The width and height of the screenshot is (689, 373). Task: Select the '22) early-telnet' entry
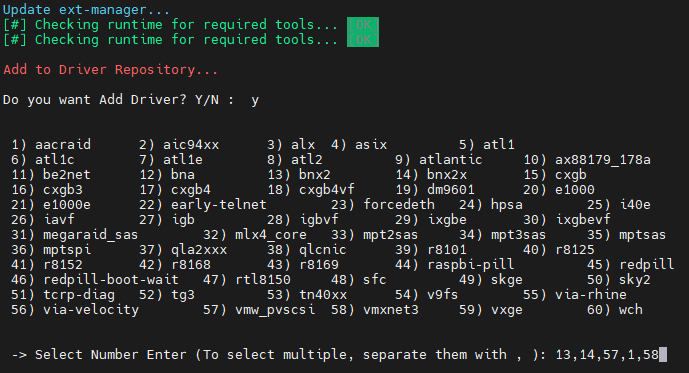coord(203,205)
